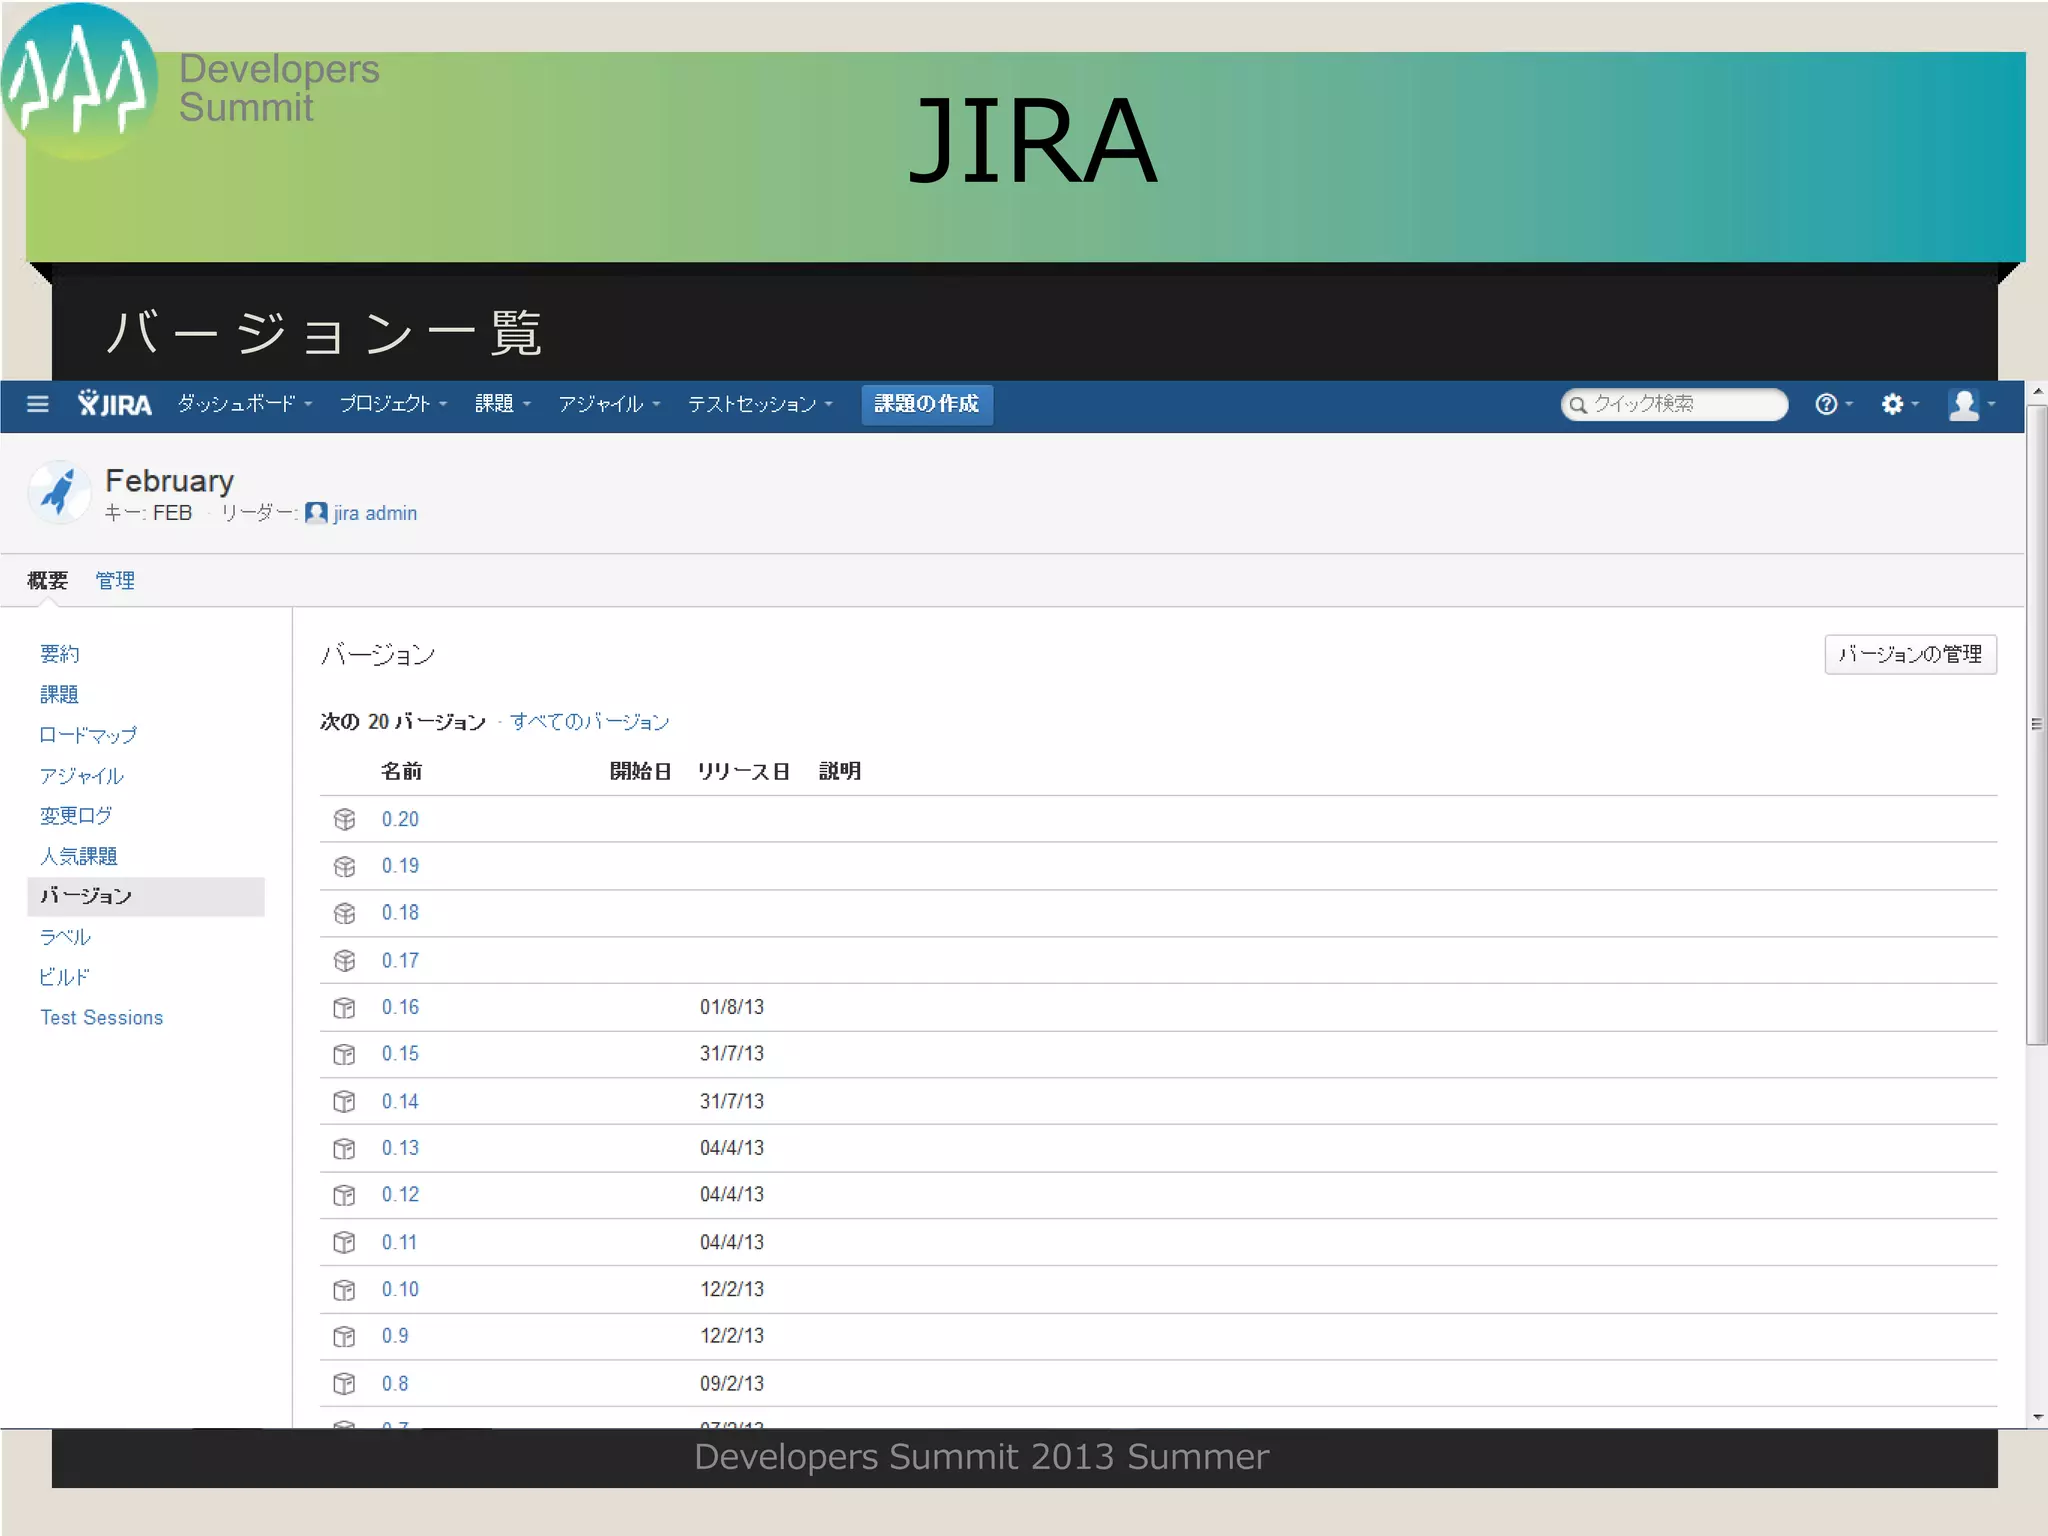This screenshot has width=2048, height=1536.
Task: Click the released box icon for 0.14
Action: 344,1102
